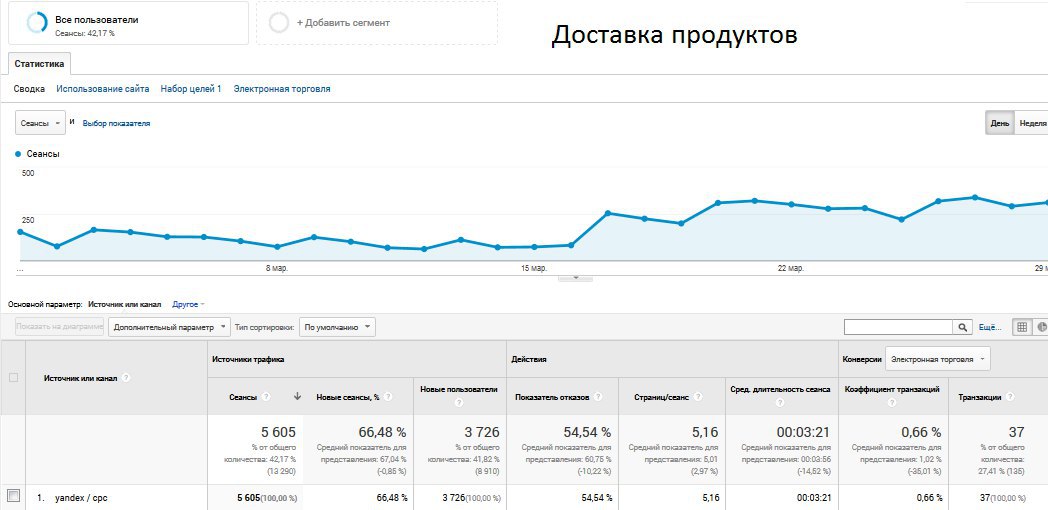Switch to Электронная торговля view under Статистика
Viewport: 1048px width, 510px height.
(282, 89)
